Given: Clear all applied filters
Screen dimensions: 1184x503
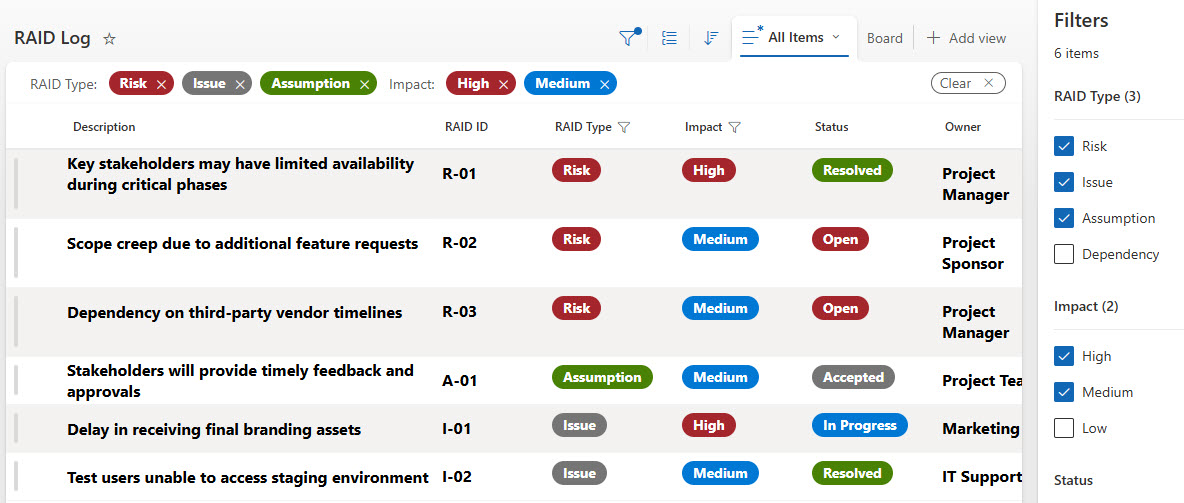Looking at the screenshot, I should [967, 83].
